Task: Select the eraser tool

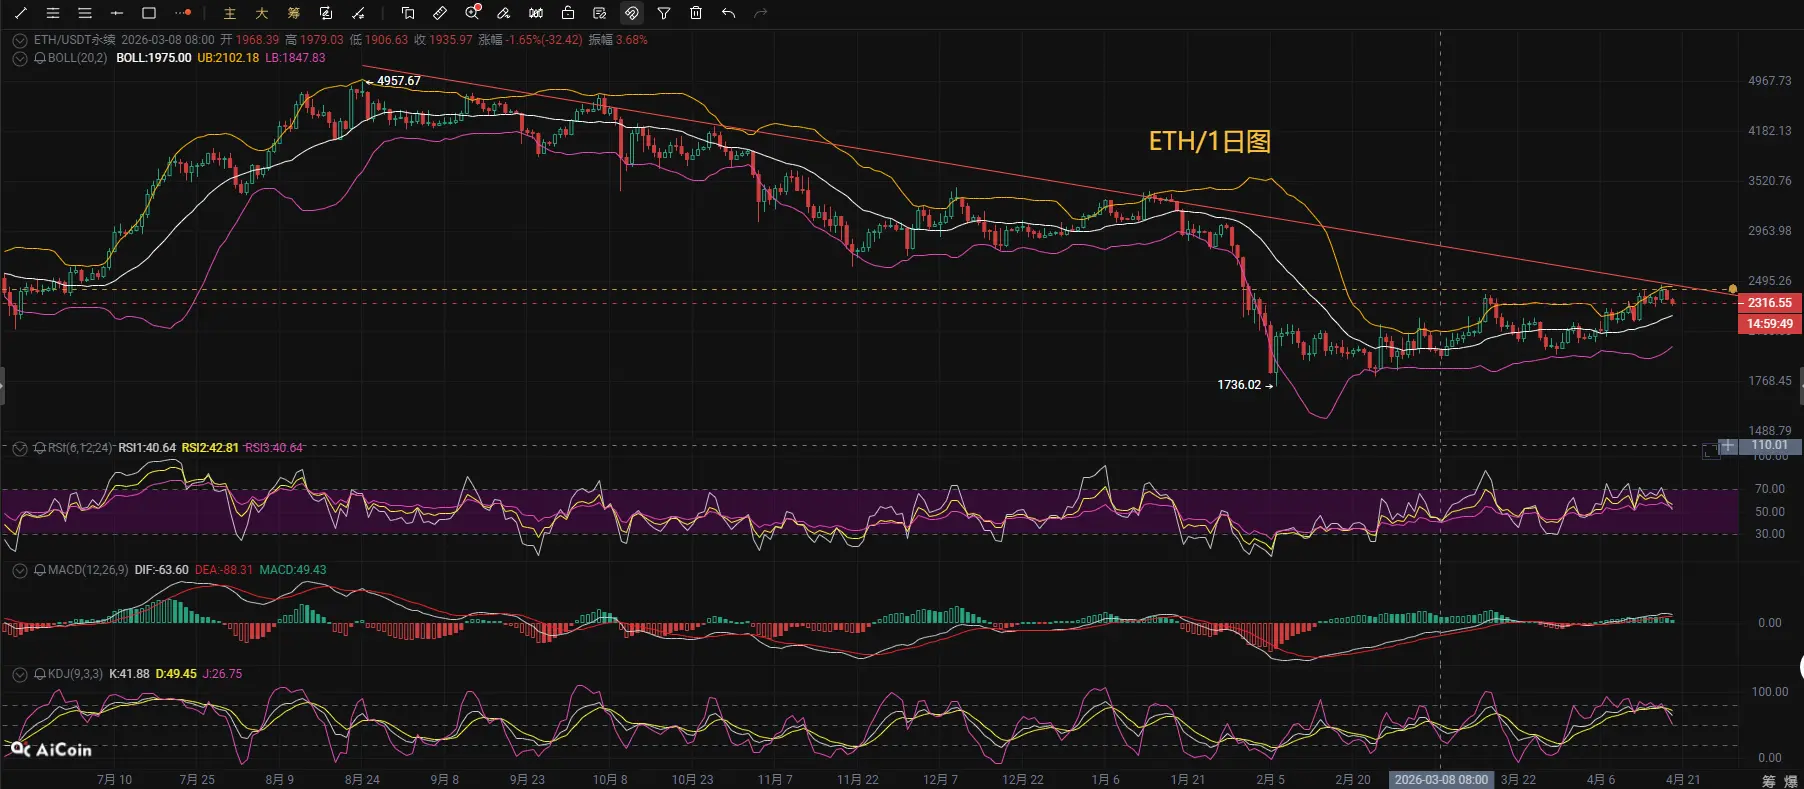Action: 504,13
